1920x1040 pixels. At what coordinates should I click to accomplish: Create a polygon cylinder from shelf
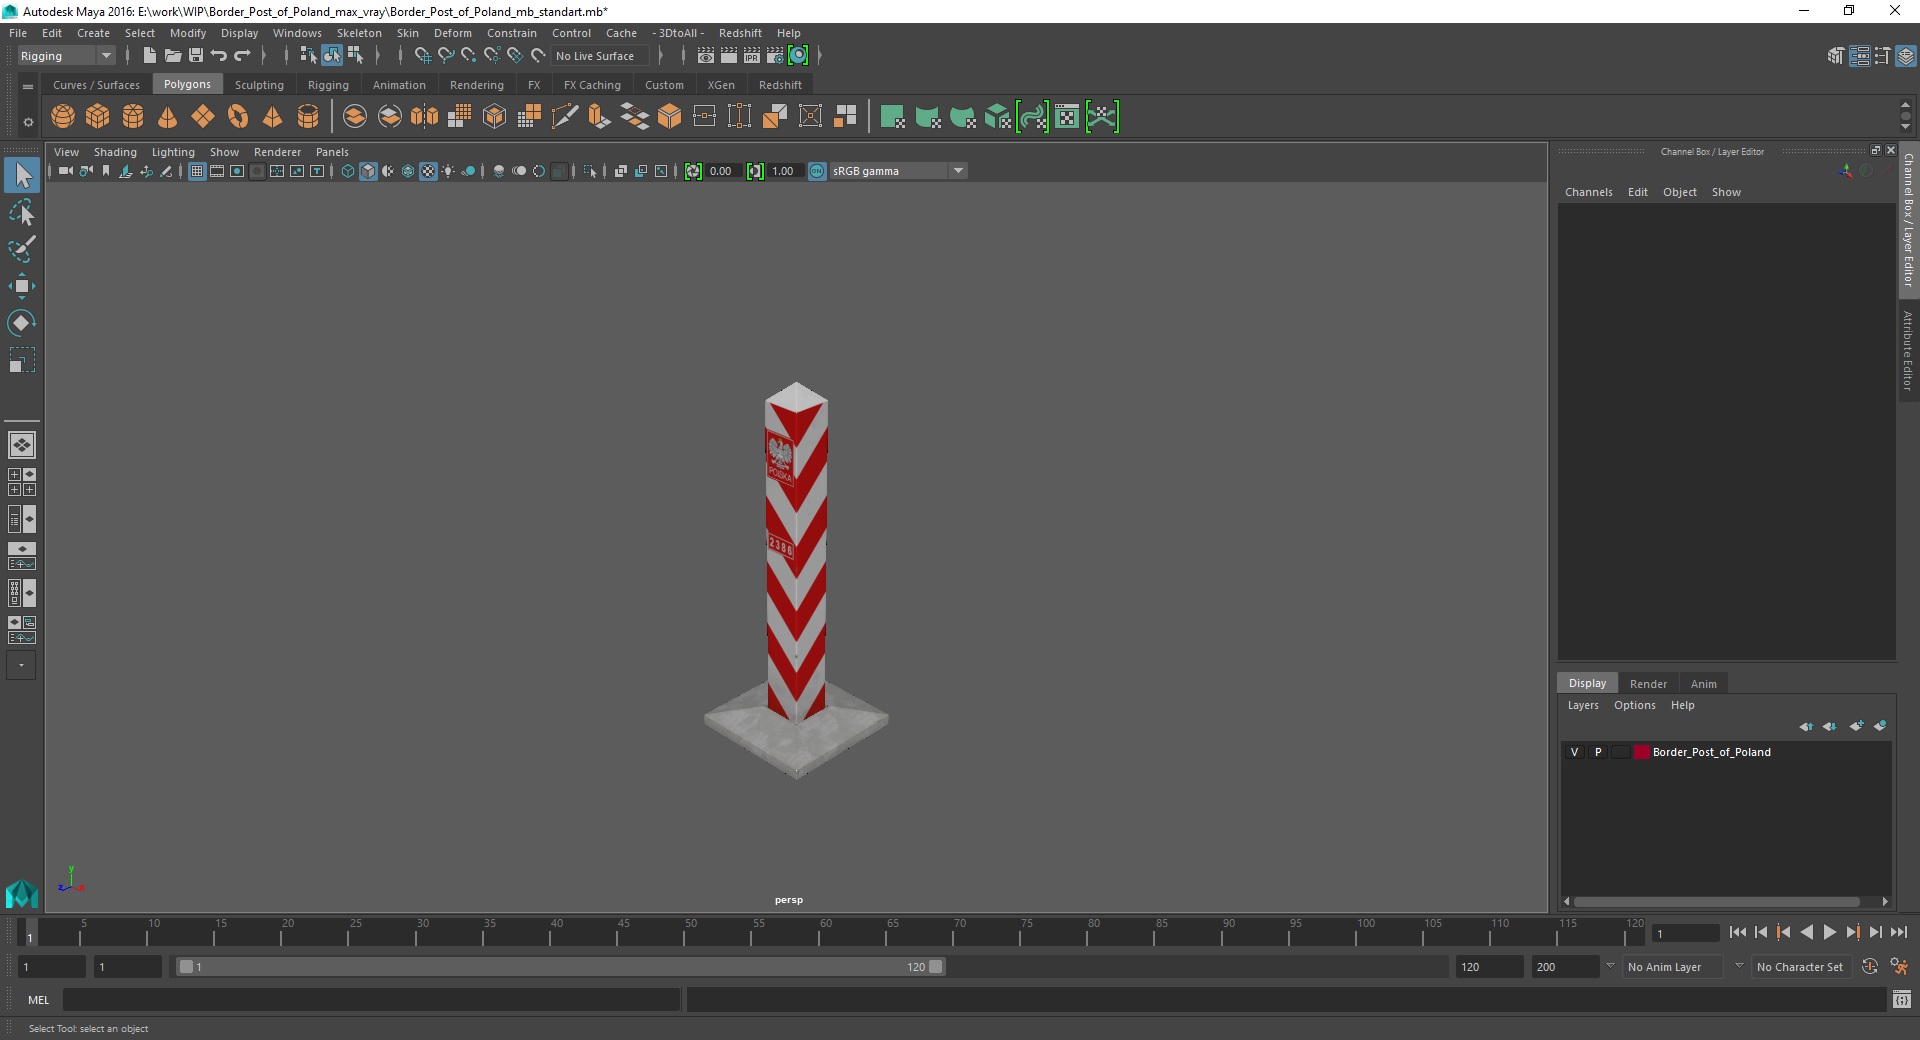click(x=133, y=117)
